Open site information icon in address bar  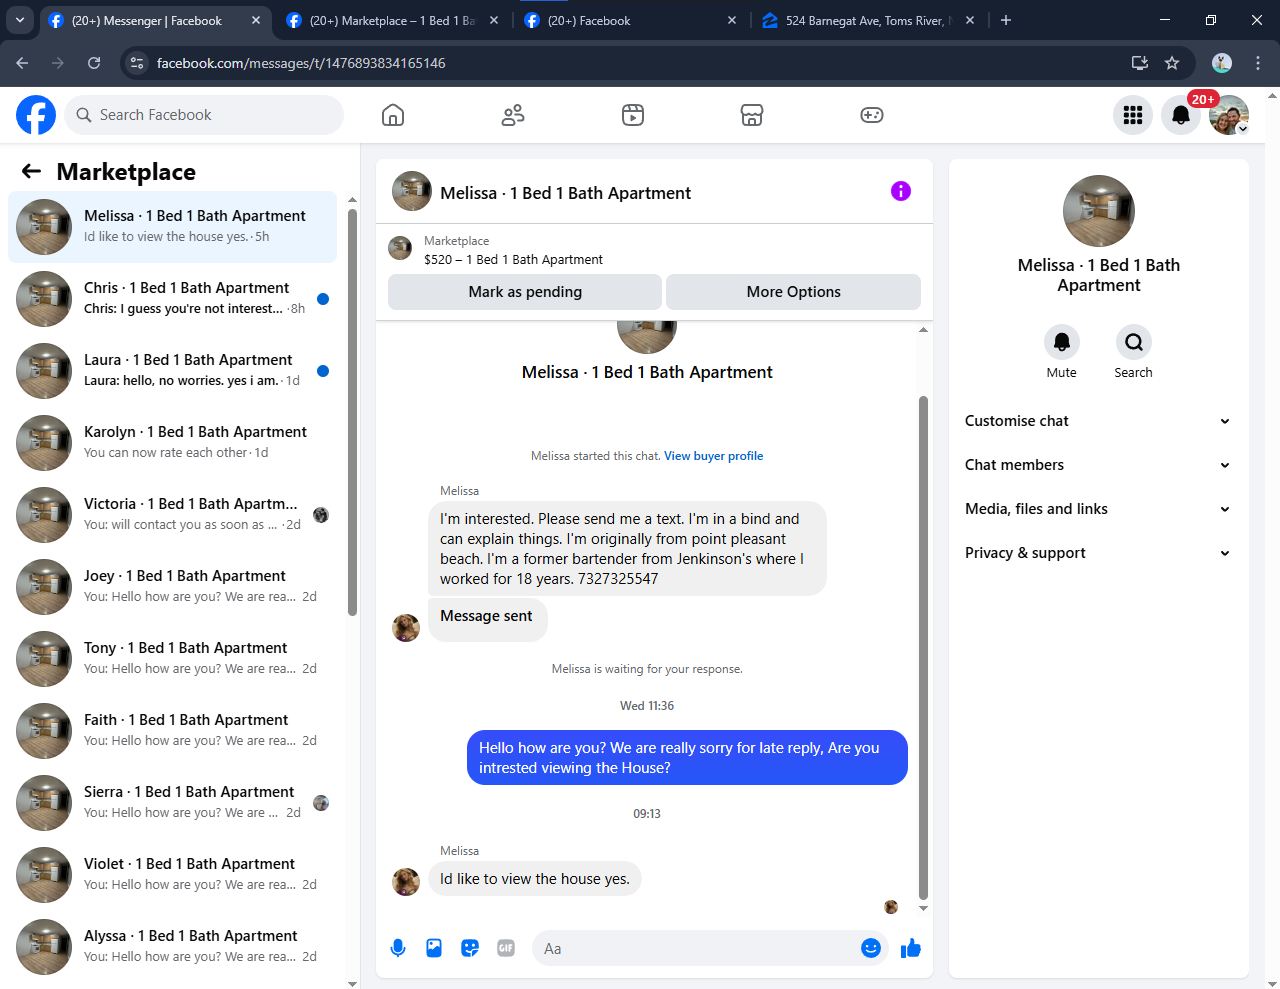(138, 63)
